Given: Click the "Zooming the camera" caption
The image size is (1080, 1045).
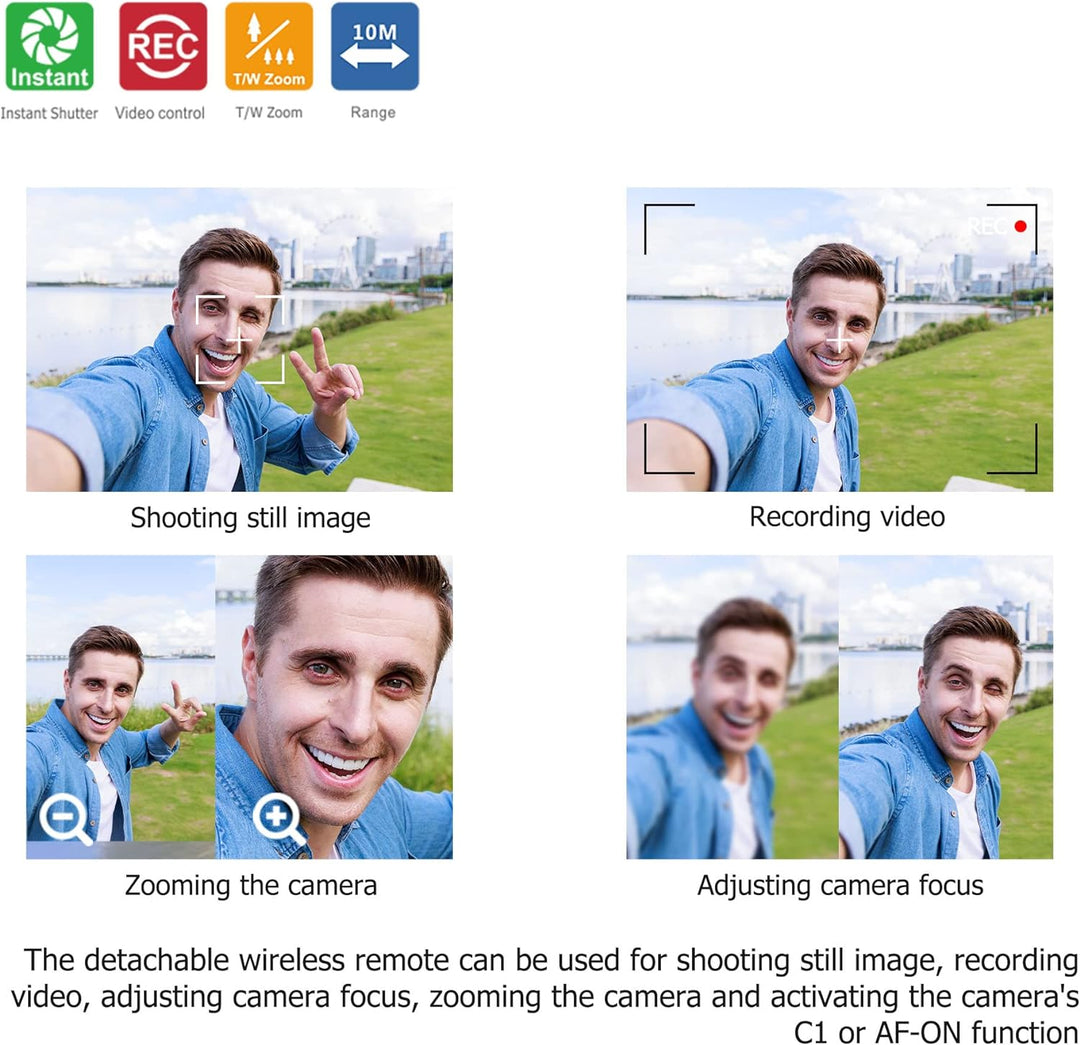Looking at the screenshot, I should point(250,885).
